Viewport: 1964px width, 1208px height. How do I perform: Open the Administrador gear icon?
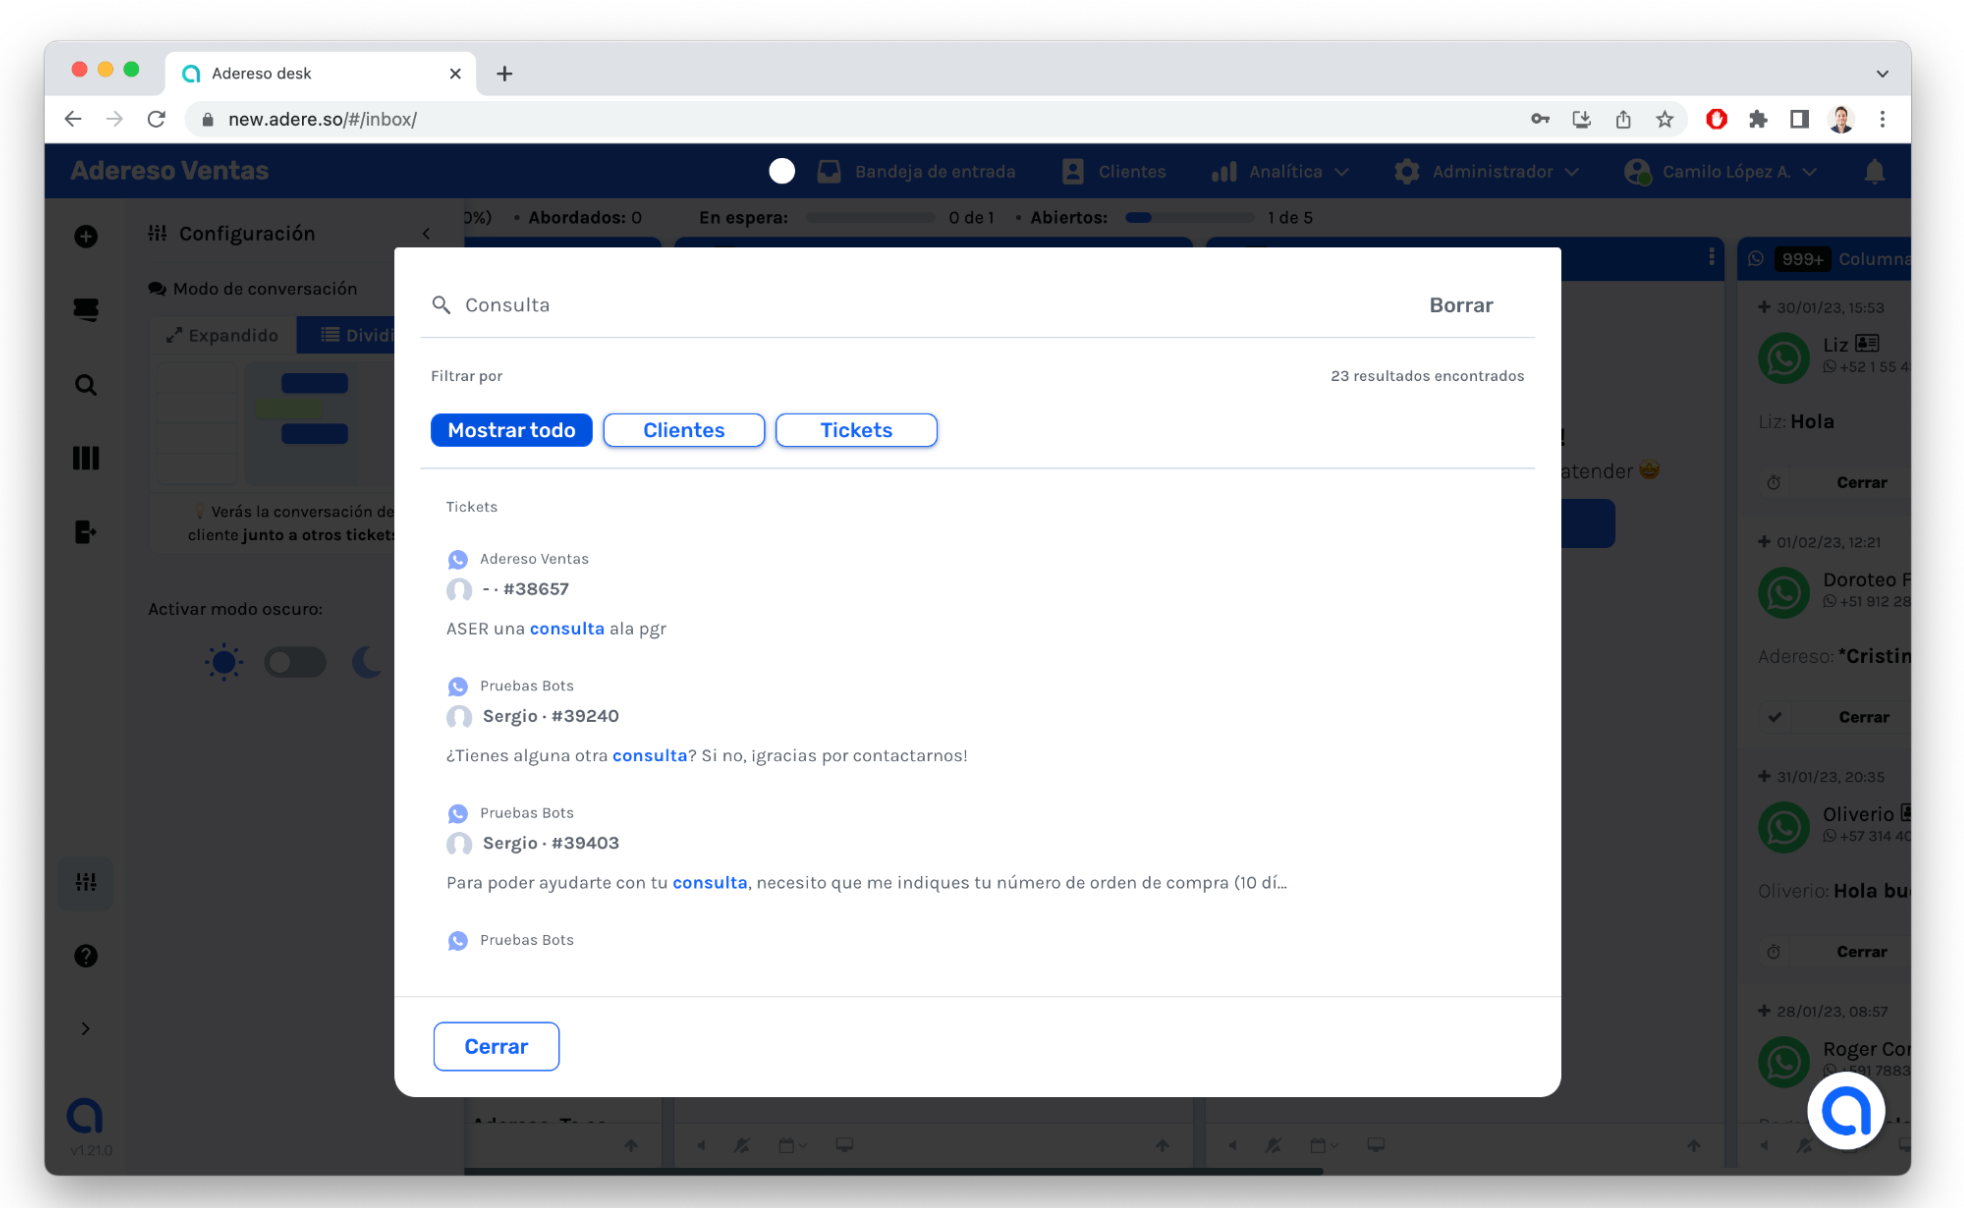(x=1406, y=171)
